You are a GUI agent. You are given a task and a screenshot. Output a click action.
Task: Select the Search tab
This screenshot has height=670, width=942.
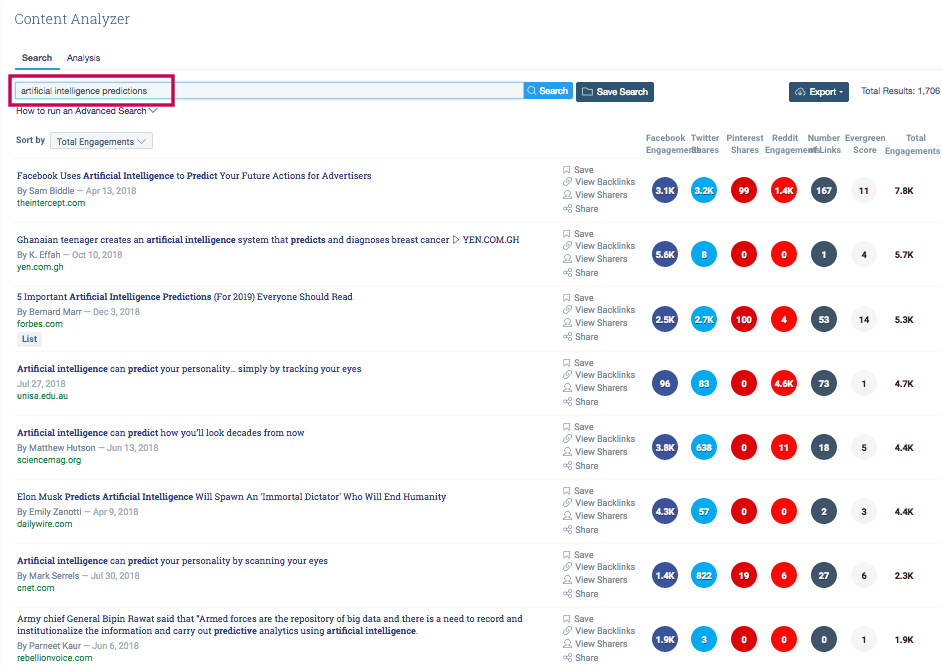click(x=36, y=57)
